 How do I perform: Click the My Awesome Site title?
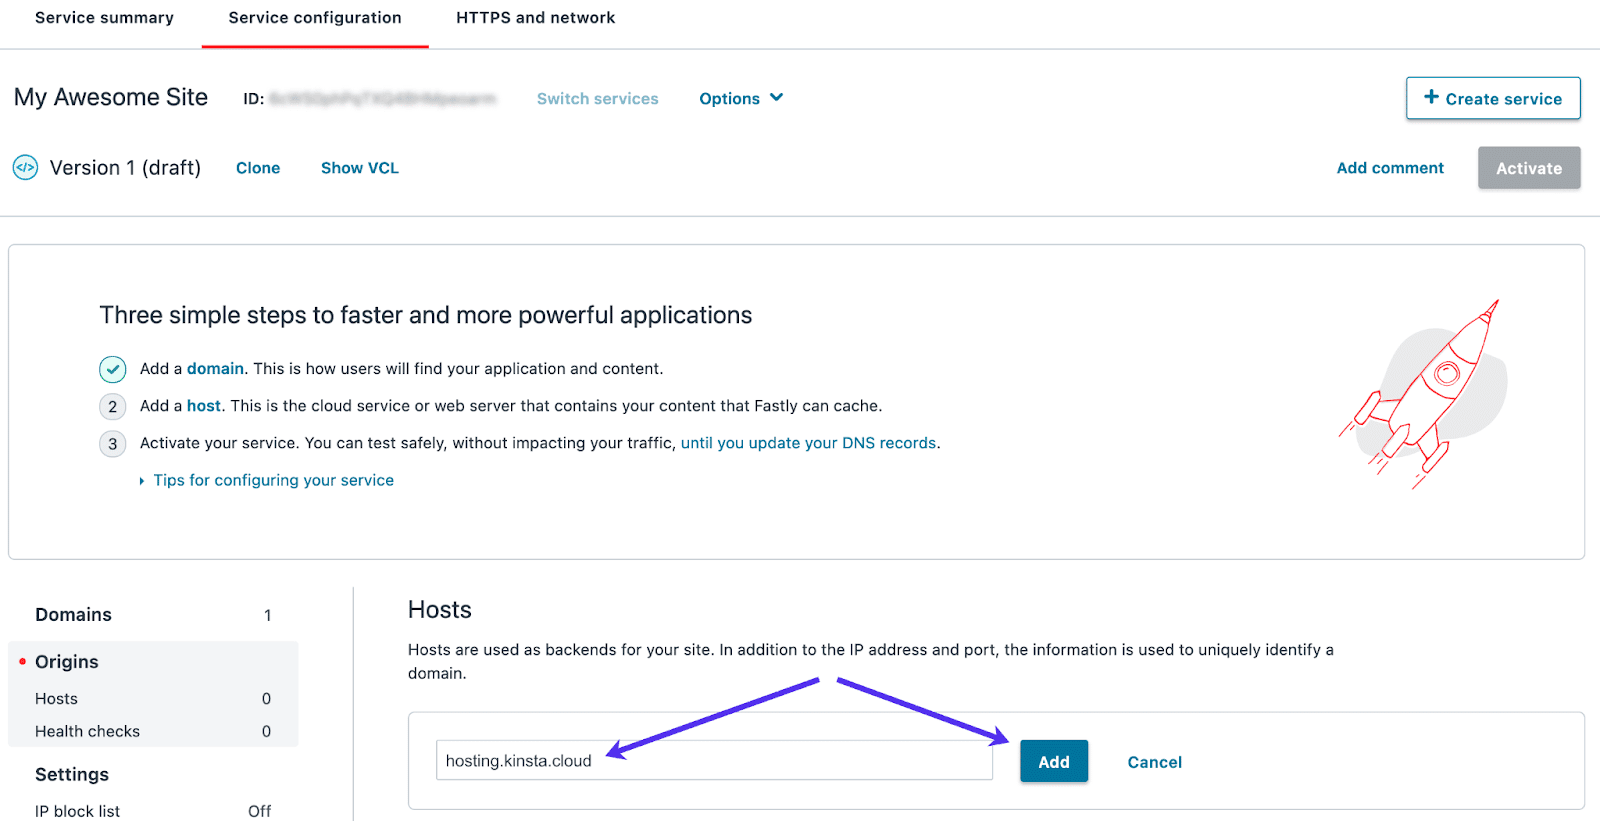pos(111,97)
